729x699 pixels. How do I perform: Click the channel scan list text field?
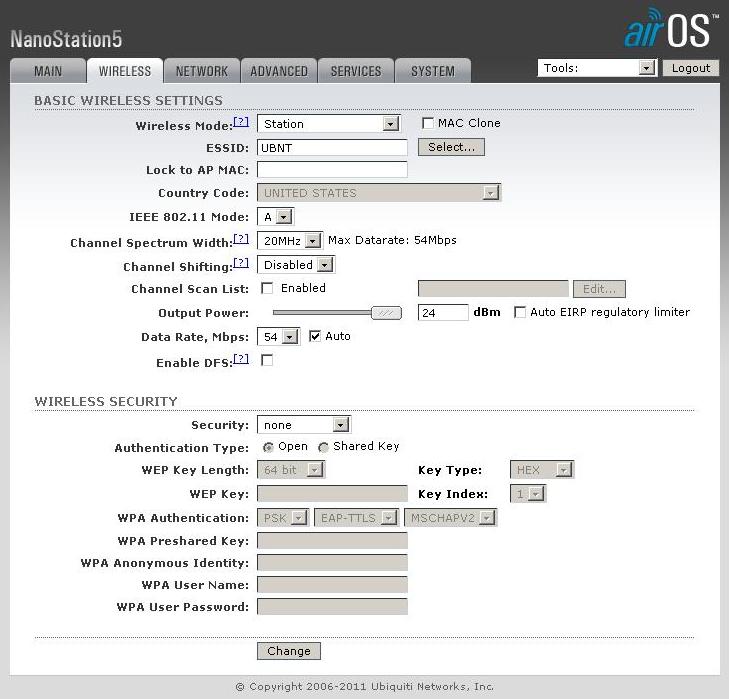click(x=493, y=289)
